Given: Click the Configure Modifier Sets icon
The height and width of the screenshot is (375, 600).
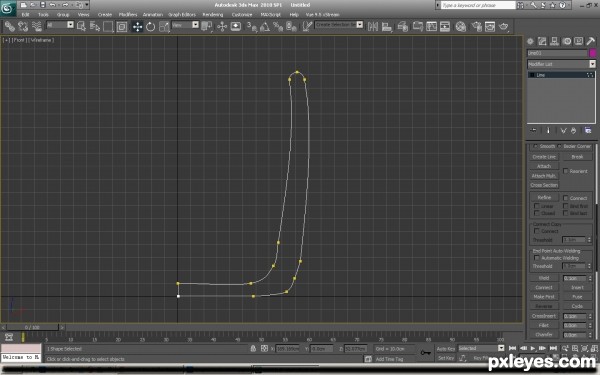Looking at the screenshot, I should (588, 130).
